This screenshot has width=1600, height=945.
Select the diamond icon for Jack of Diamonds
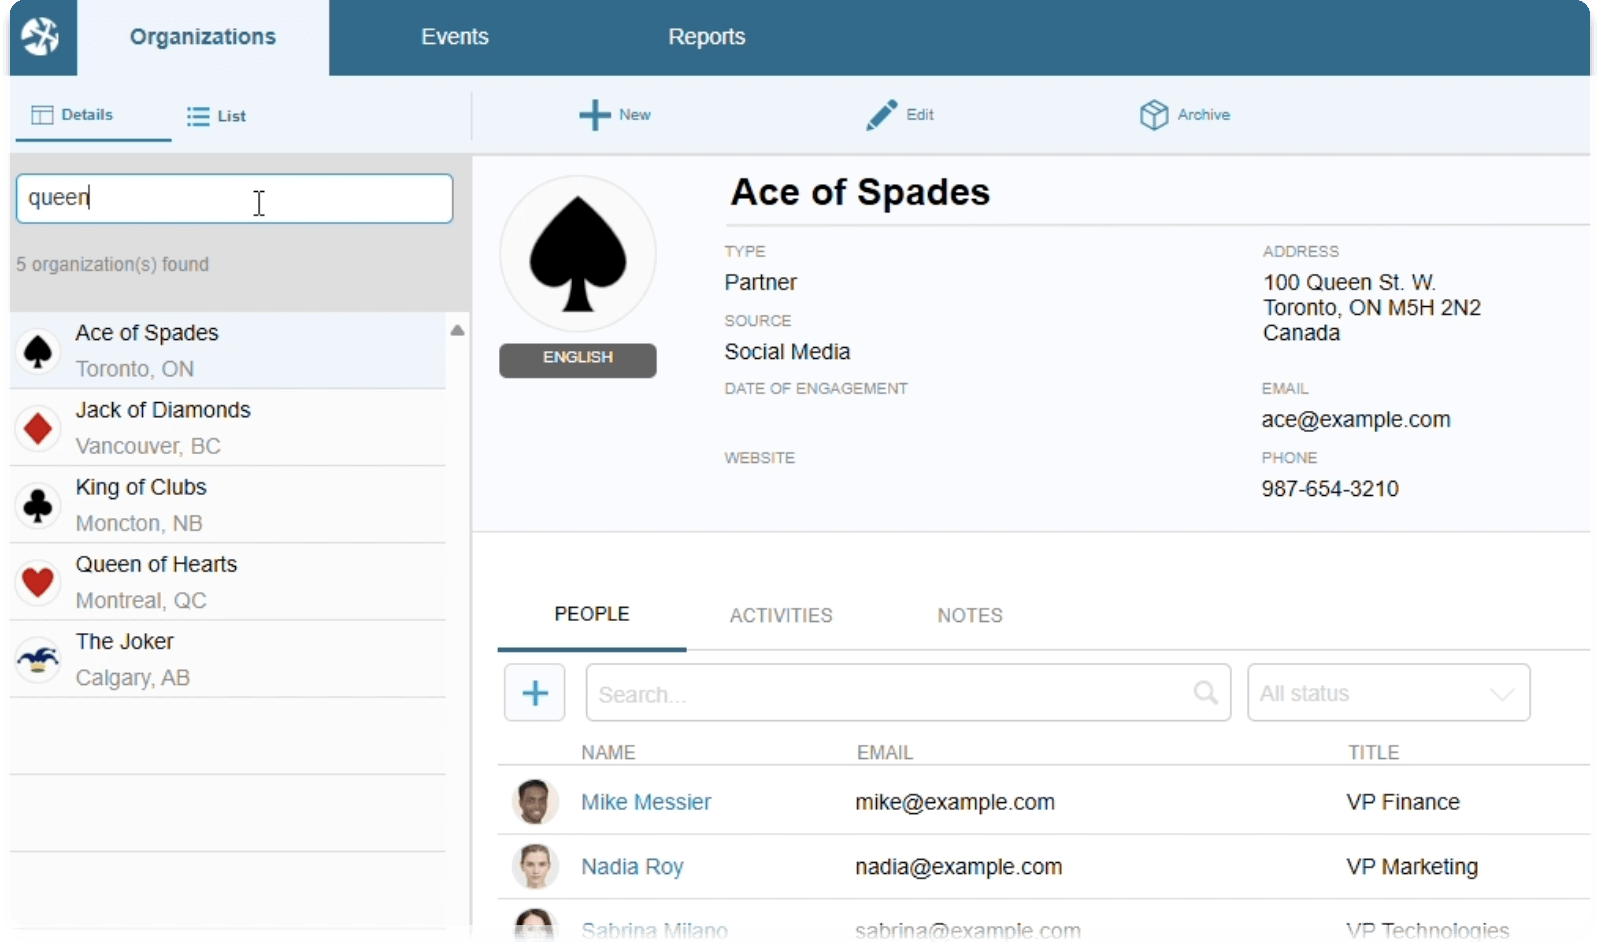click(x=38, y=428)
